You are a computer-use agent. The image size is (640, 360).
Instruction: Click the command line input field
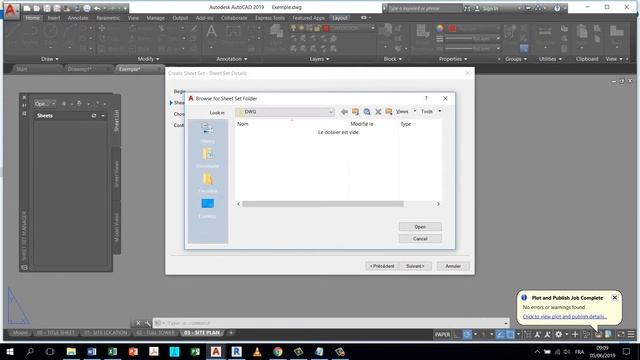tap(331, 323)
